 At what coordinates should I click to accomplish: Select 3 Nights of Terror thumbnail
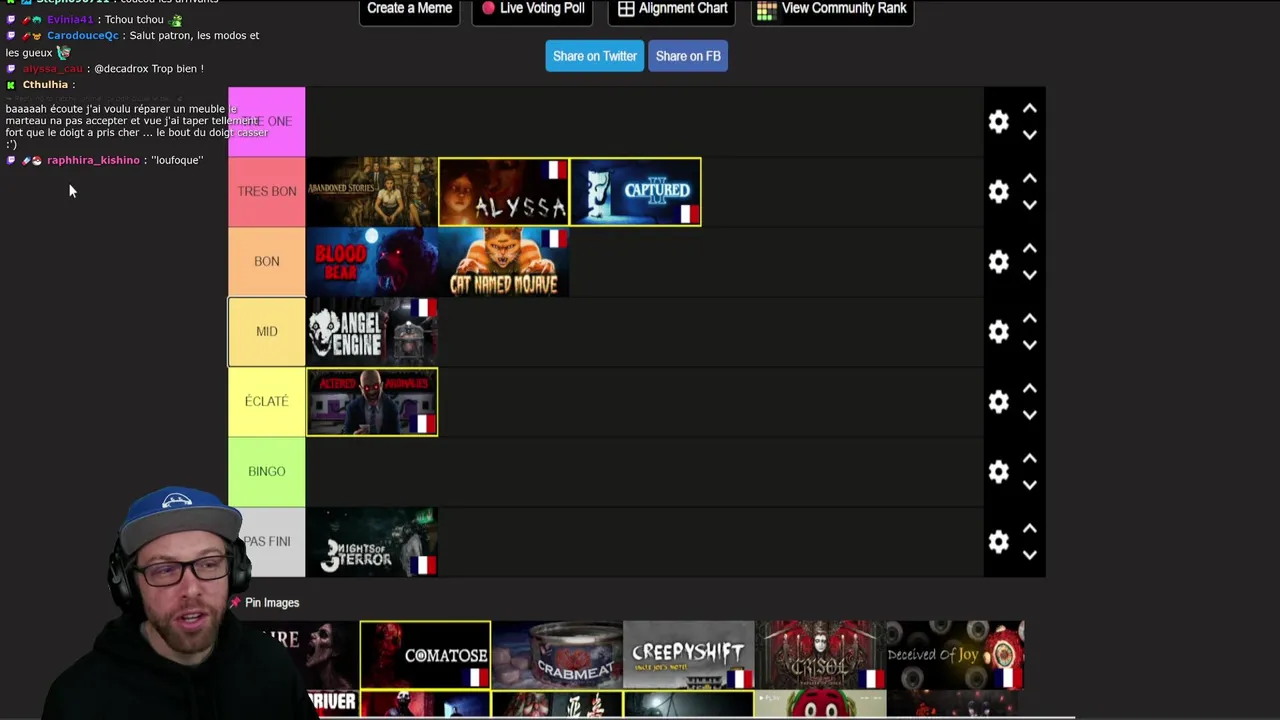[x=372, y=542]
